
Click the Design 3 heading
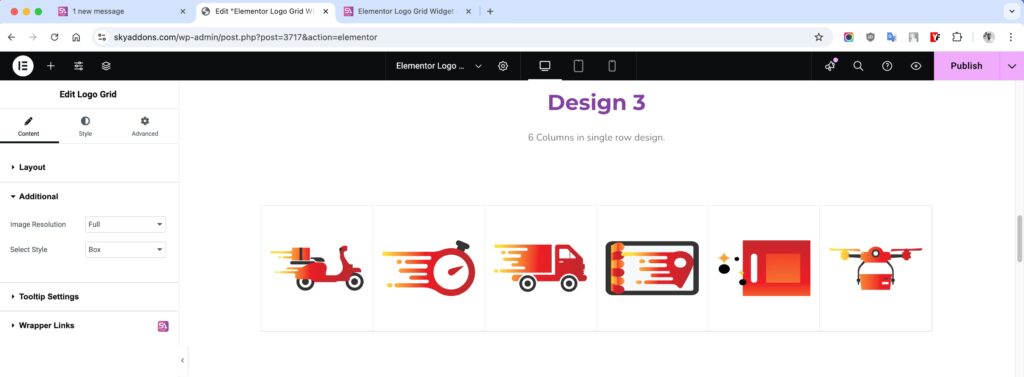pyautogui.click(x=596, y=103)
